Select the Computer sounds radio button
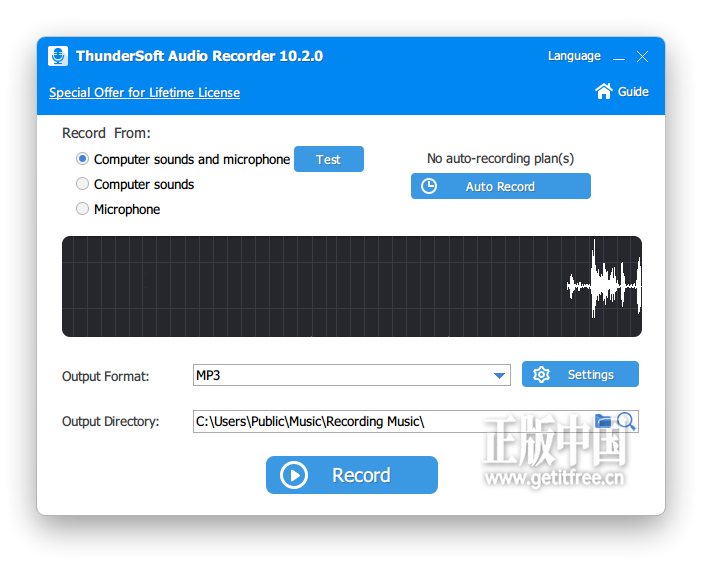Screen dimensions: 702x564 [x=82, y=184]
